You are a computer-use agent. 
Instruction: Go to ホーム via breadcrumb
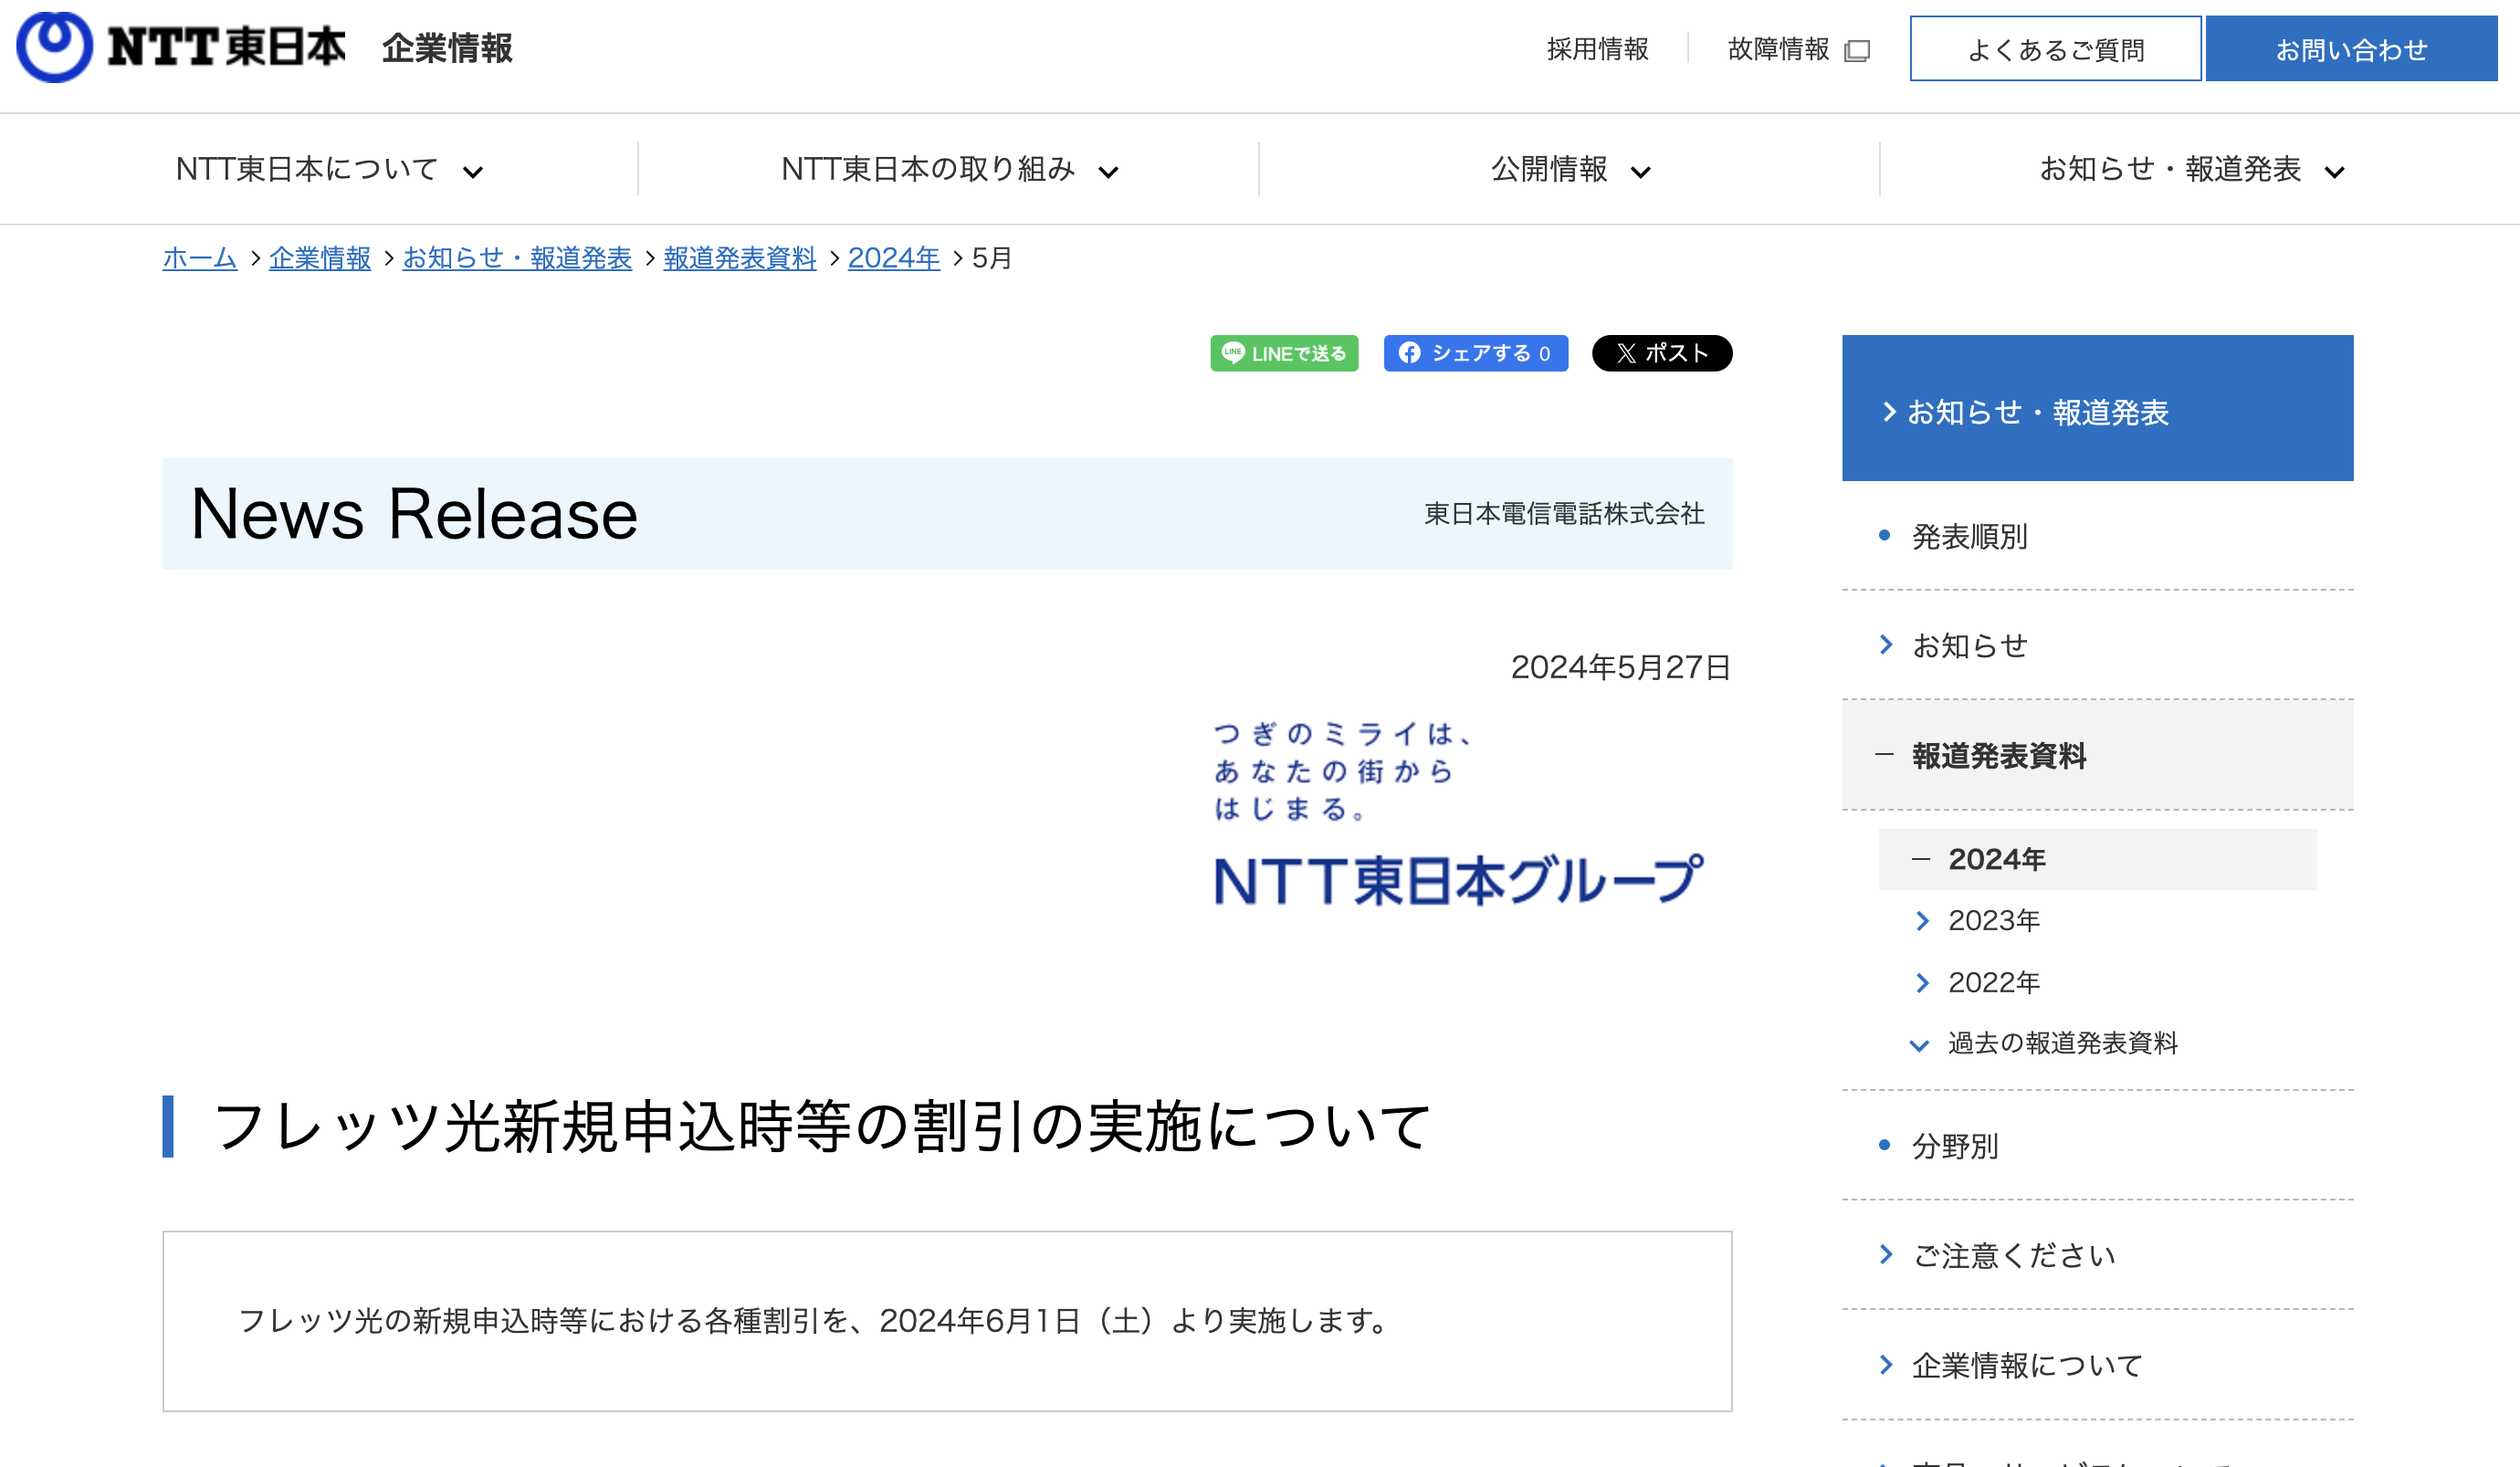tap(199, 258)
